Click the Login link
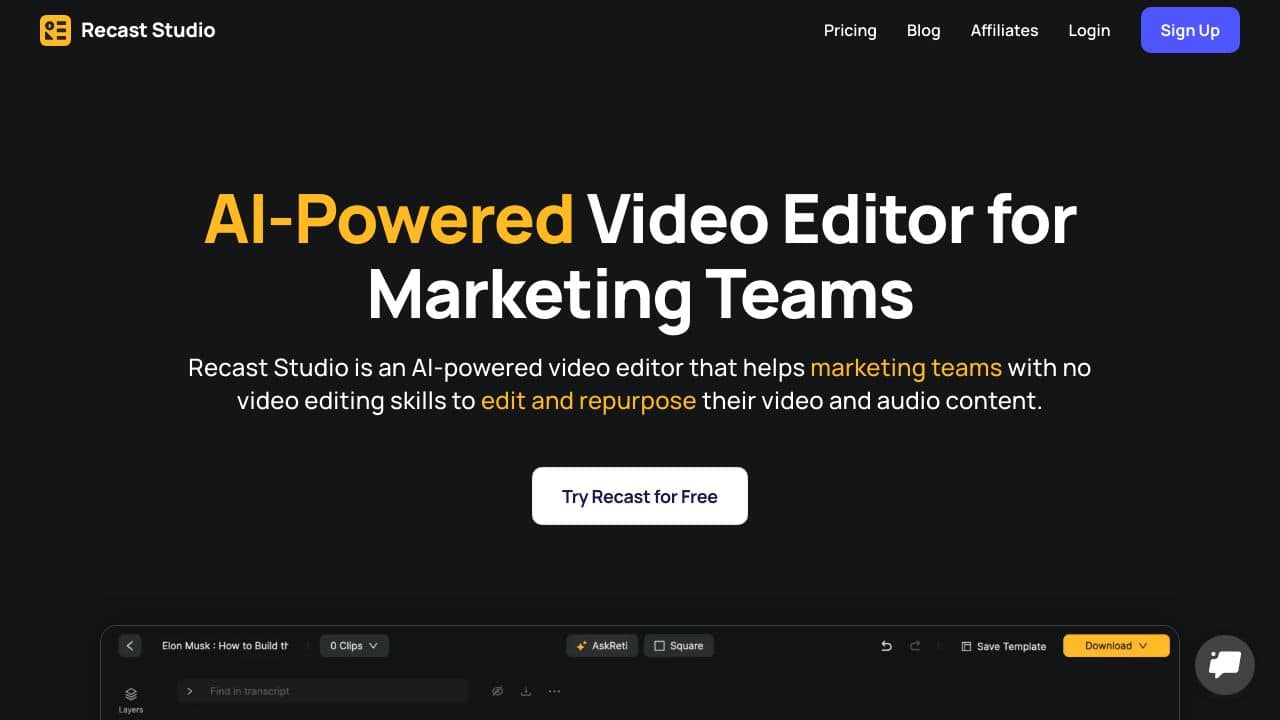The height and width of the screenshot is (720, 1280). coord(1089,30)
